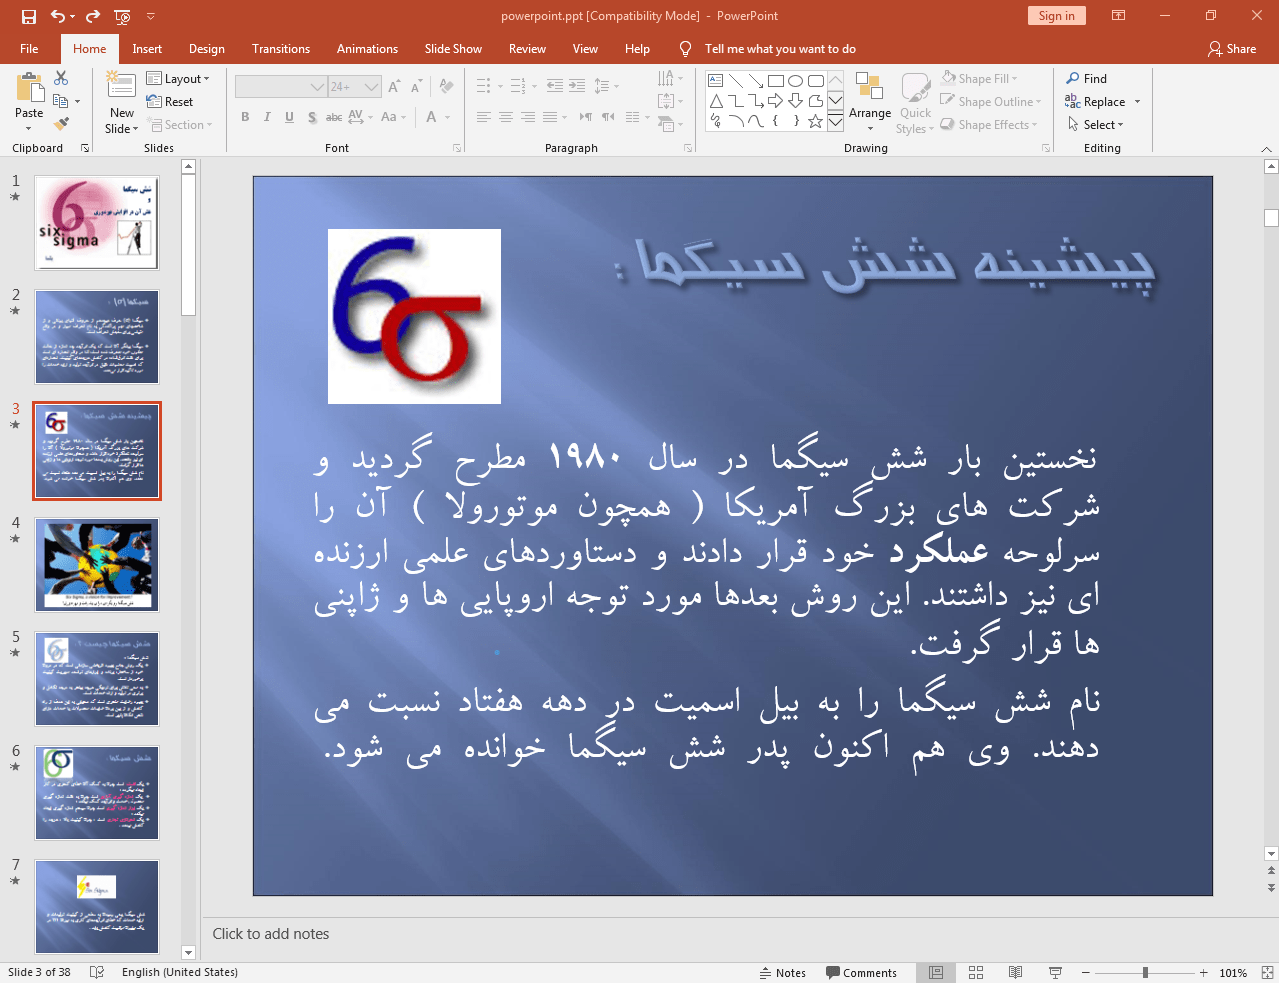Choose the text box shape in the gallery
Screen dimensions: 1279x983
[716, 81]
